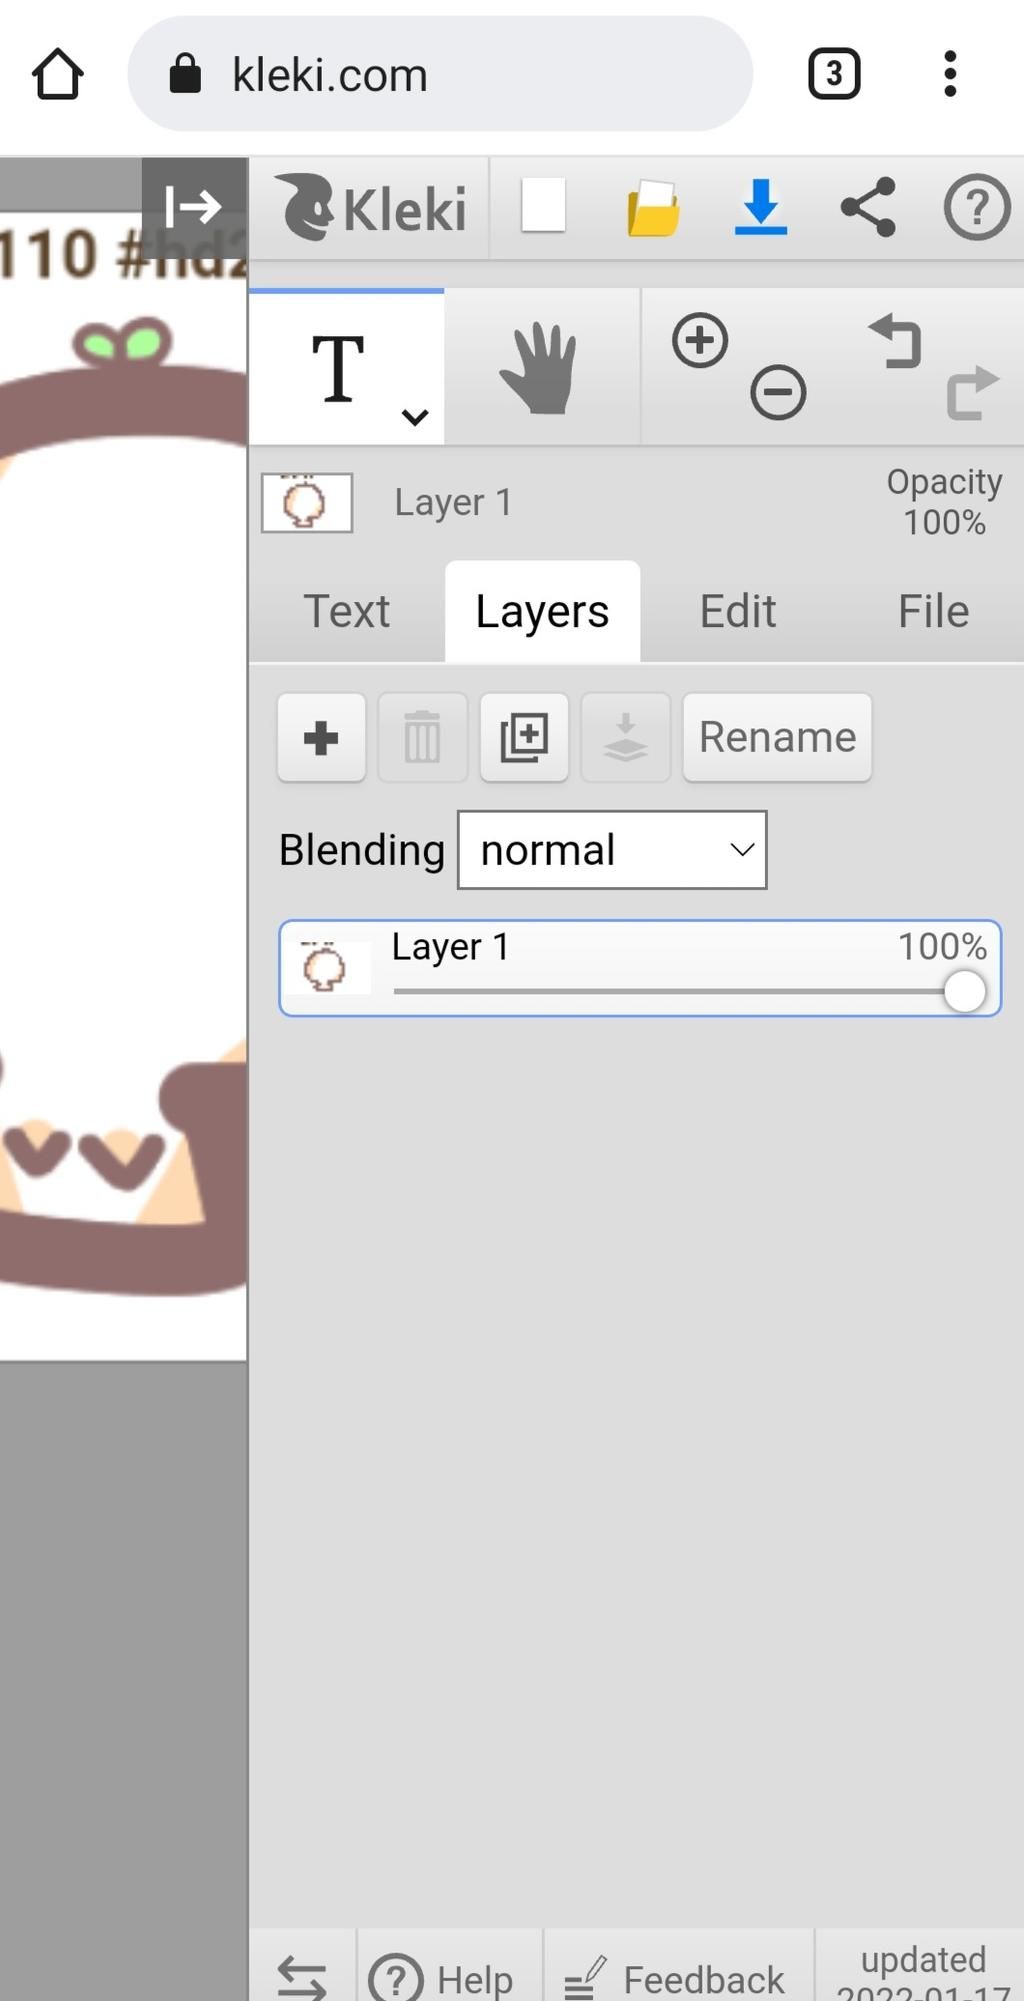Add a new layer

click(x=321, y=738)
